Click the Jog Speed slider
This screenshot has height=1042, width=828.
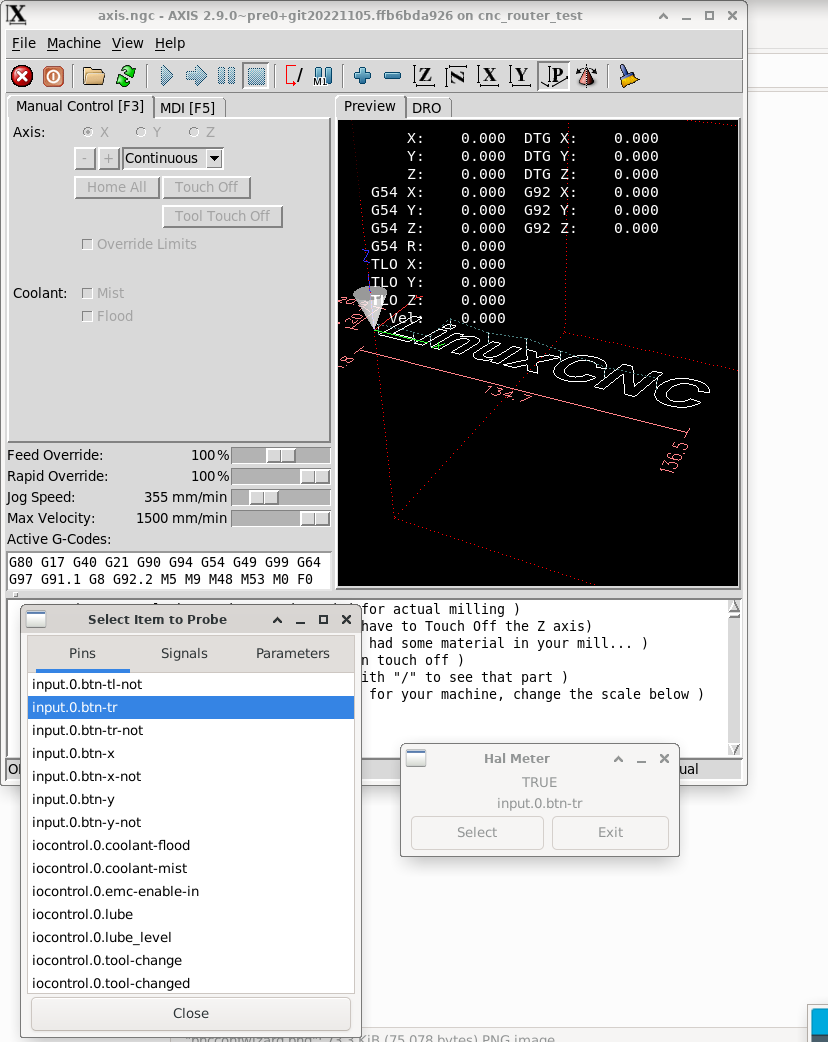point(280,497)
